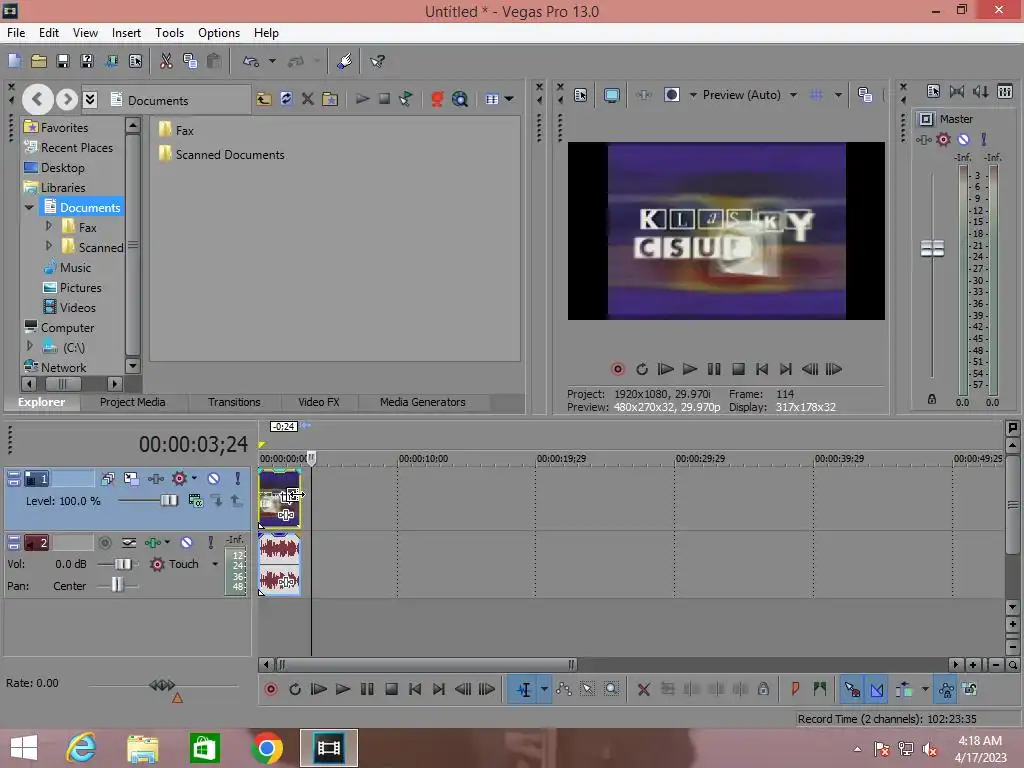Viewport: 1024px width, 768px height.
Task: Click the What's This help icon
Action: [377, 61]
